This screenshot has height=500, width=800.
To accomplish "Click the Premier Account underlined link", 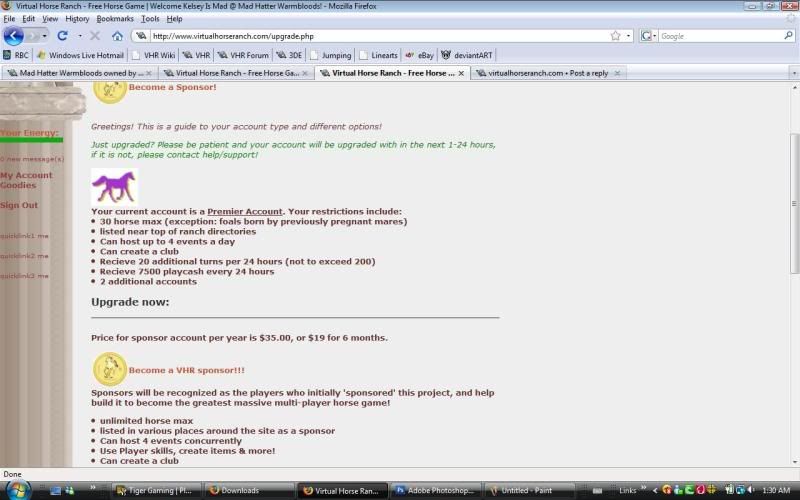I will tap(244, 211).
